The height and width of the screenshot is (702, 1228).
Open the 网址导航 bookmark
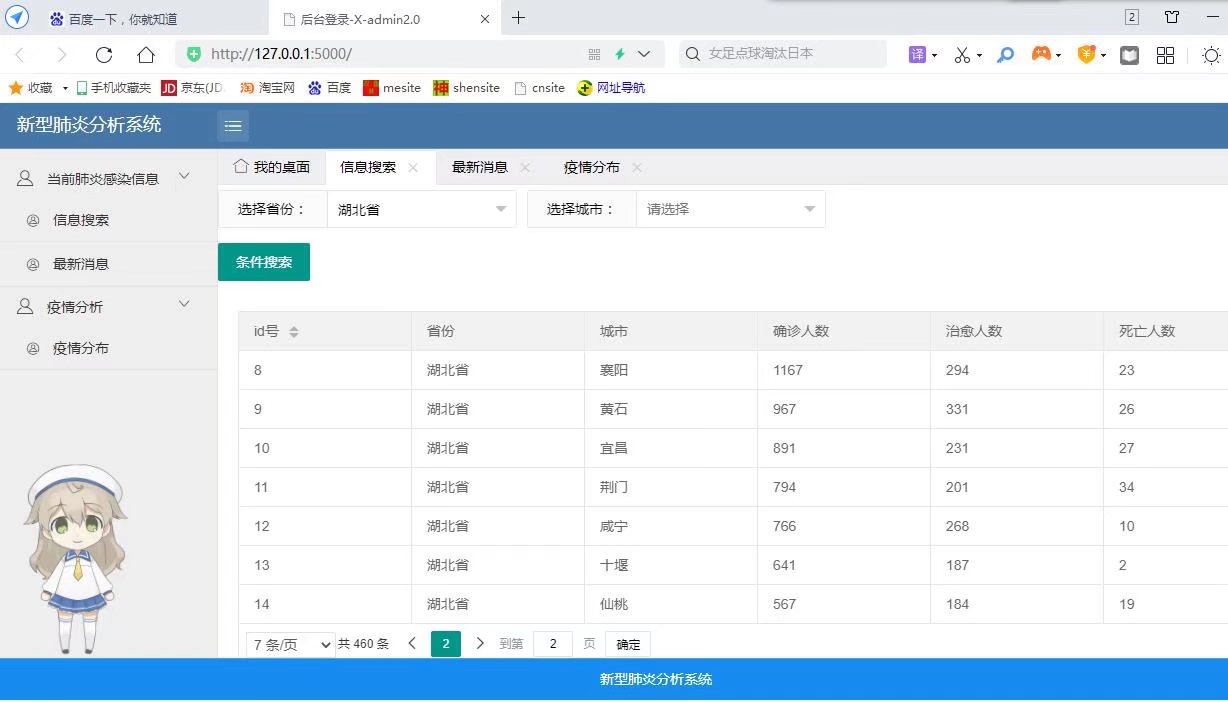click(611, 88)
